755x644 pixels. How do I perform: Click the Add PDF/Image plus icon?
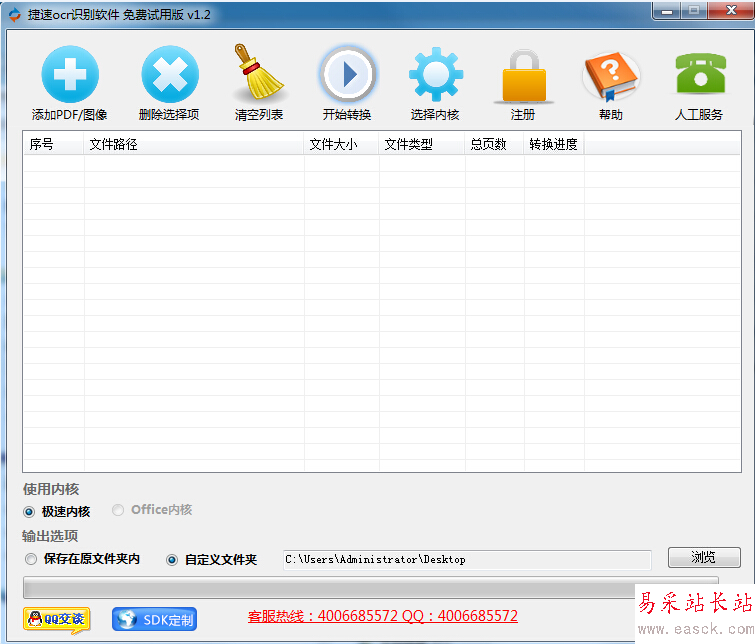pos(70,74)
